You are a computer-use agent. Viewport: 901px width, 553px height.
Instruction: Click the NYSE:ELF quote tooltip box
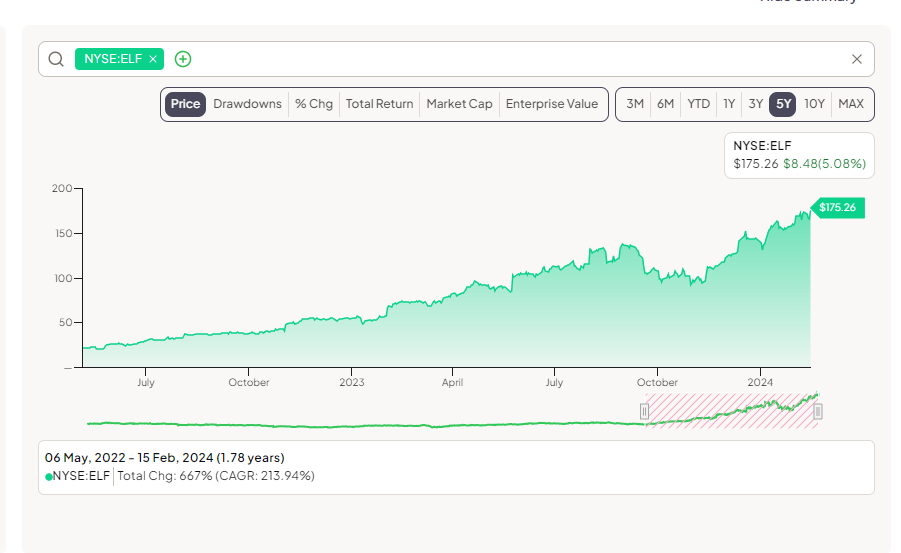799,155
